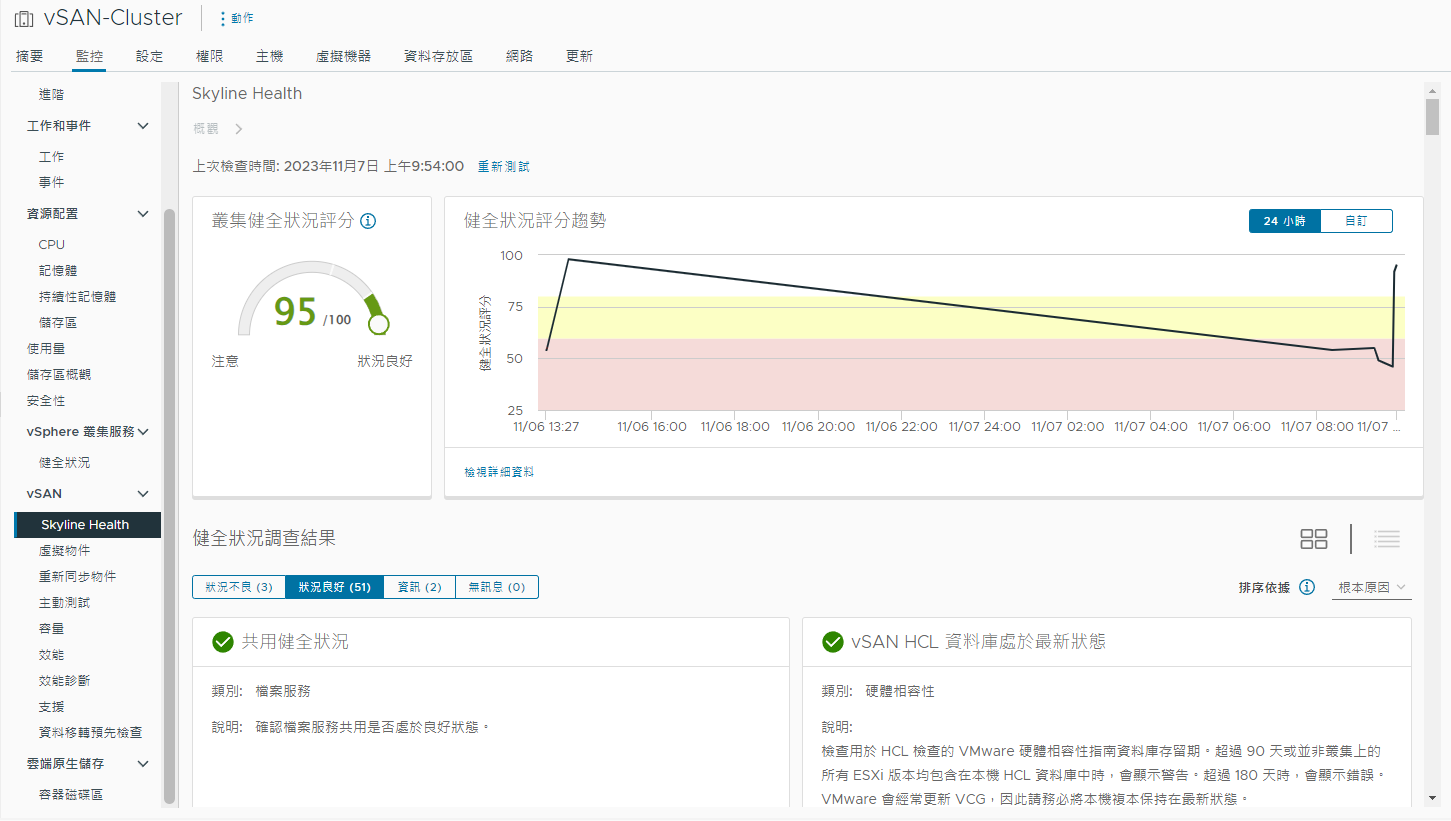Click the scroll-up arrow of main panel
This screenshot has width=1451, height=821.
[x=1433, y=90]
